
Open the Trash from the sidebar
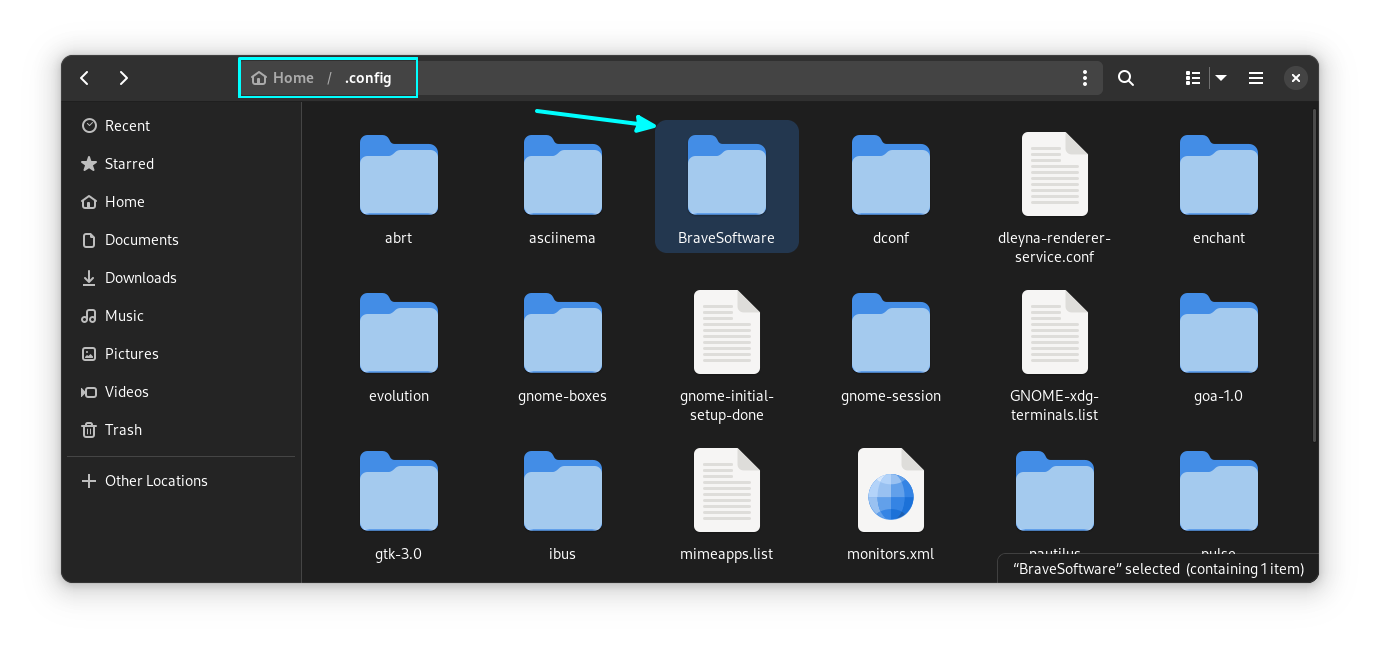(124, 429)
